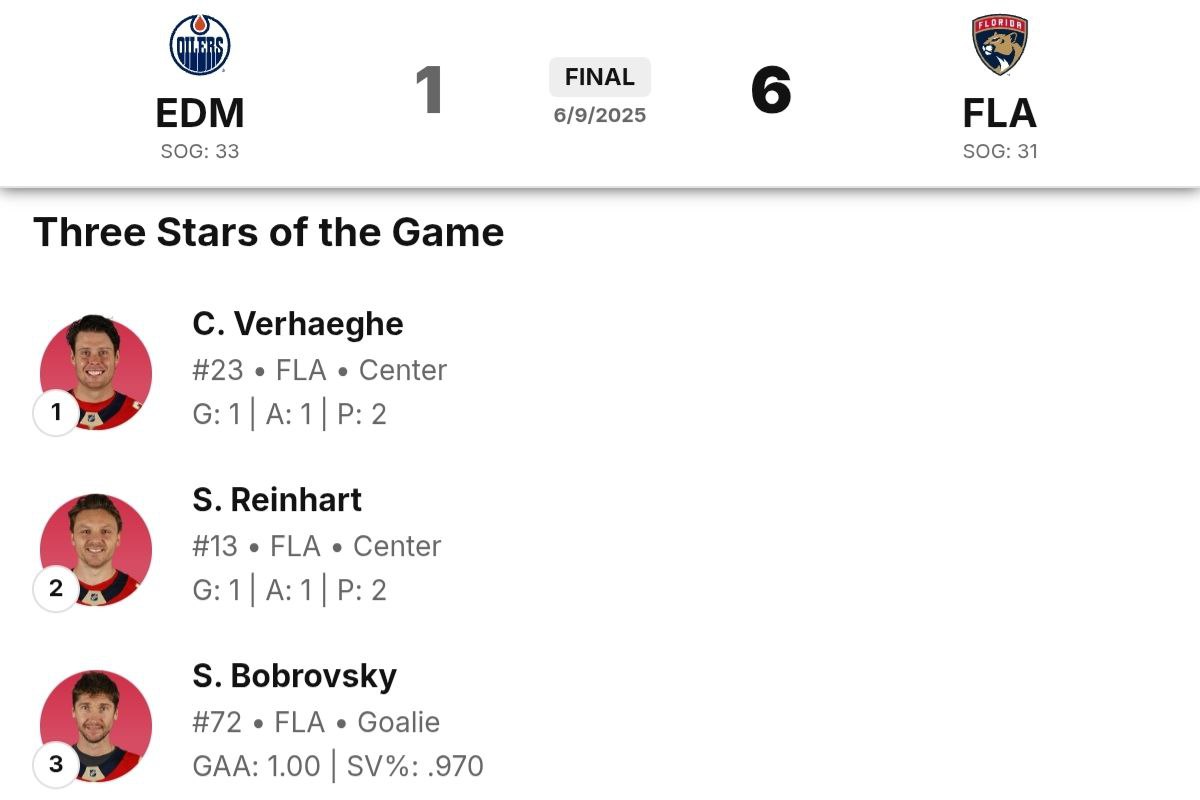Click the Florida Panthers team logo
The height and width of the screenshot is (800, 1200).
click(x=1000, y=45)
